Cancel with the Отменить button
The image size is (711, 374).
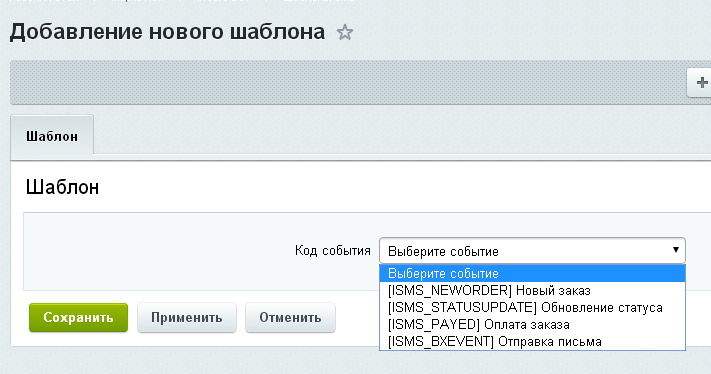[290, 317]
